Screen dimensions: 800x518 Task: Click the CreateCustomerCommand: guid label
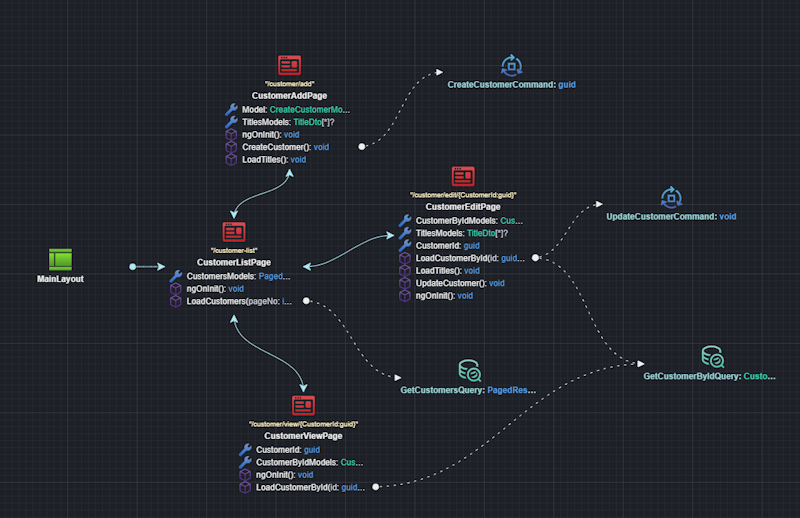coord(511,85)
